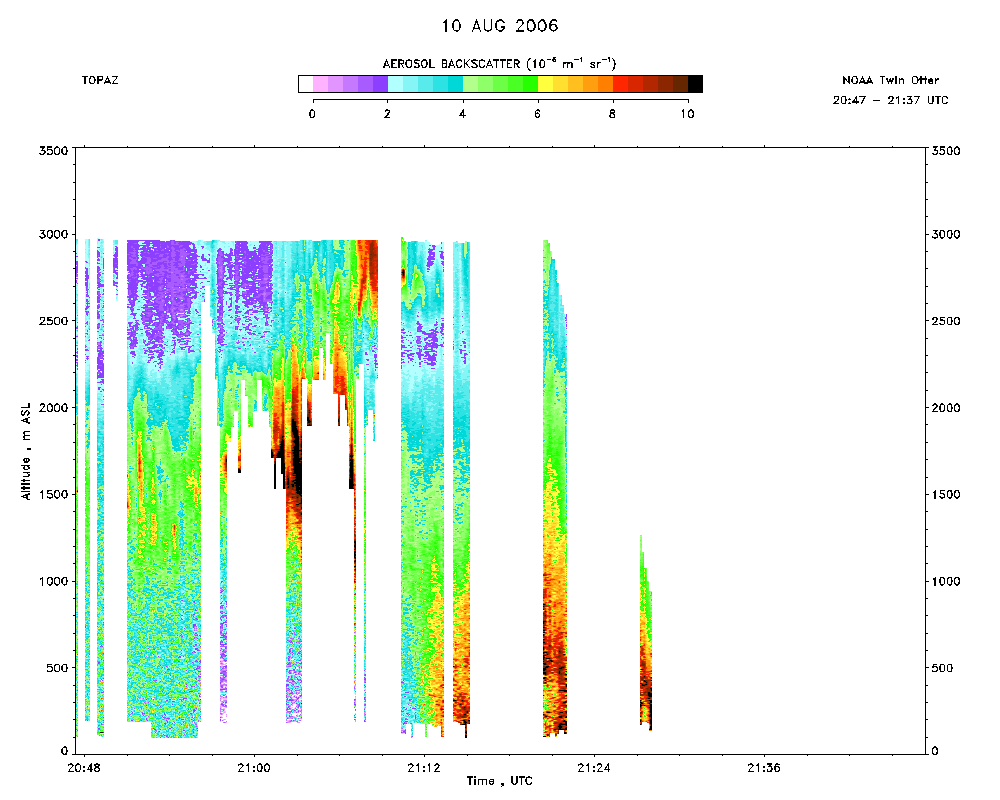Click the purple colorbar segment just below 2
Viewport: 1000px width, 800px height.
click(x=380, y=84)
